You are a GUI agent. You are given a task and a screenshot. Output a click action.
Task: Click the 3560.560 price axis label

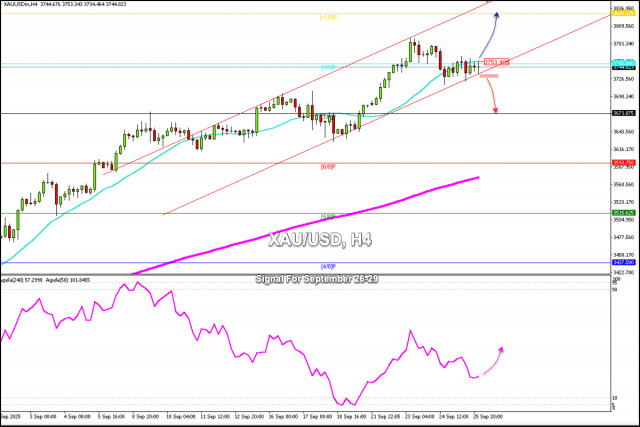(623, 184)
